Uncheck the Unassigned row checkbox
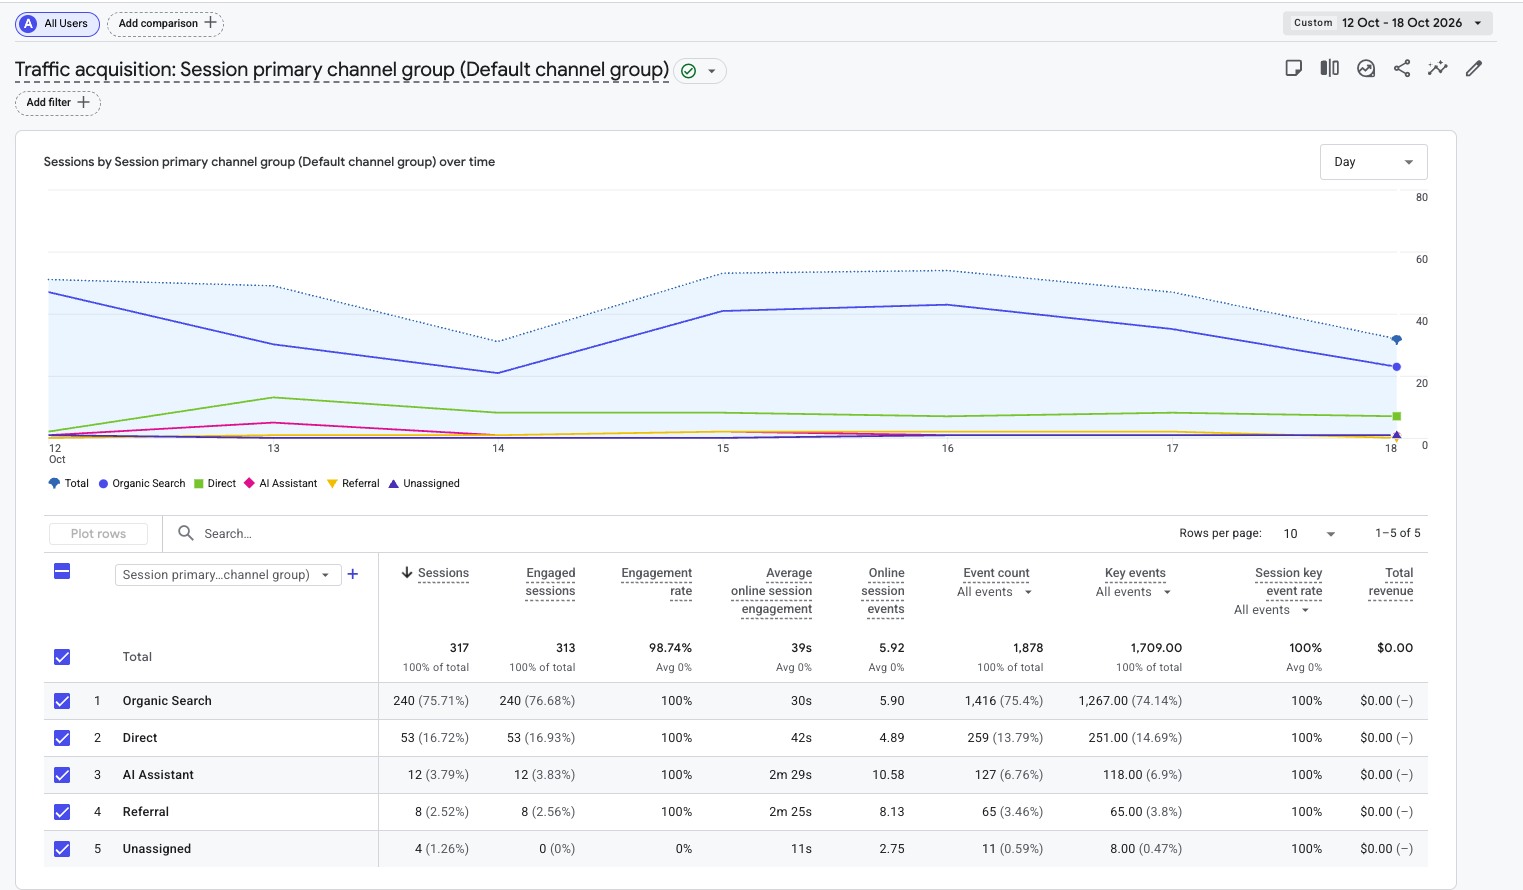This screenshot has width=1523, height=890. tap(62, 849)
